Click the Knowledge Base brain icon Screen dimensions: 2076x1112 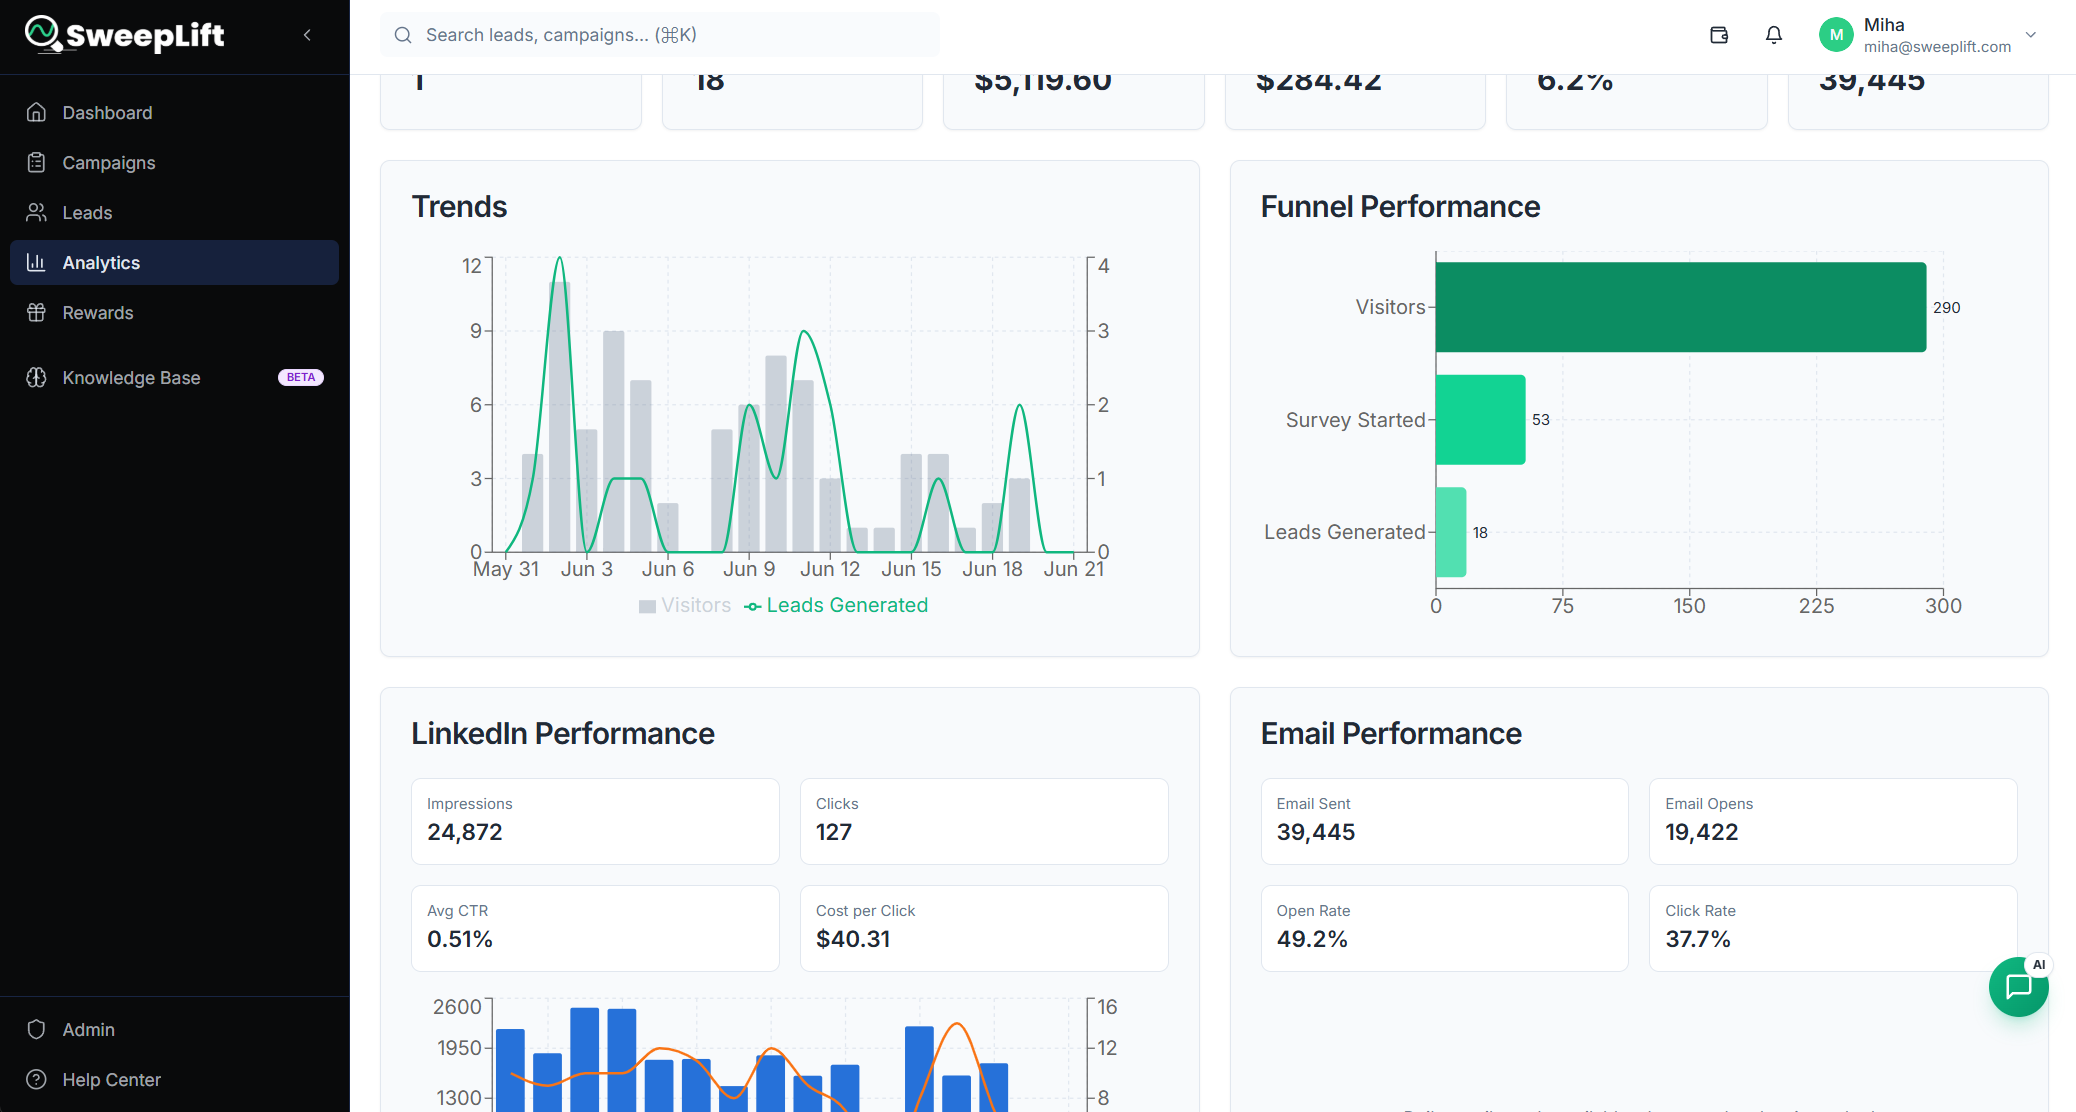coord(37,378)
